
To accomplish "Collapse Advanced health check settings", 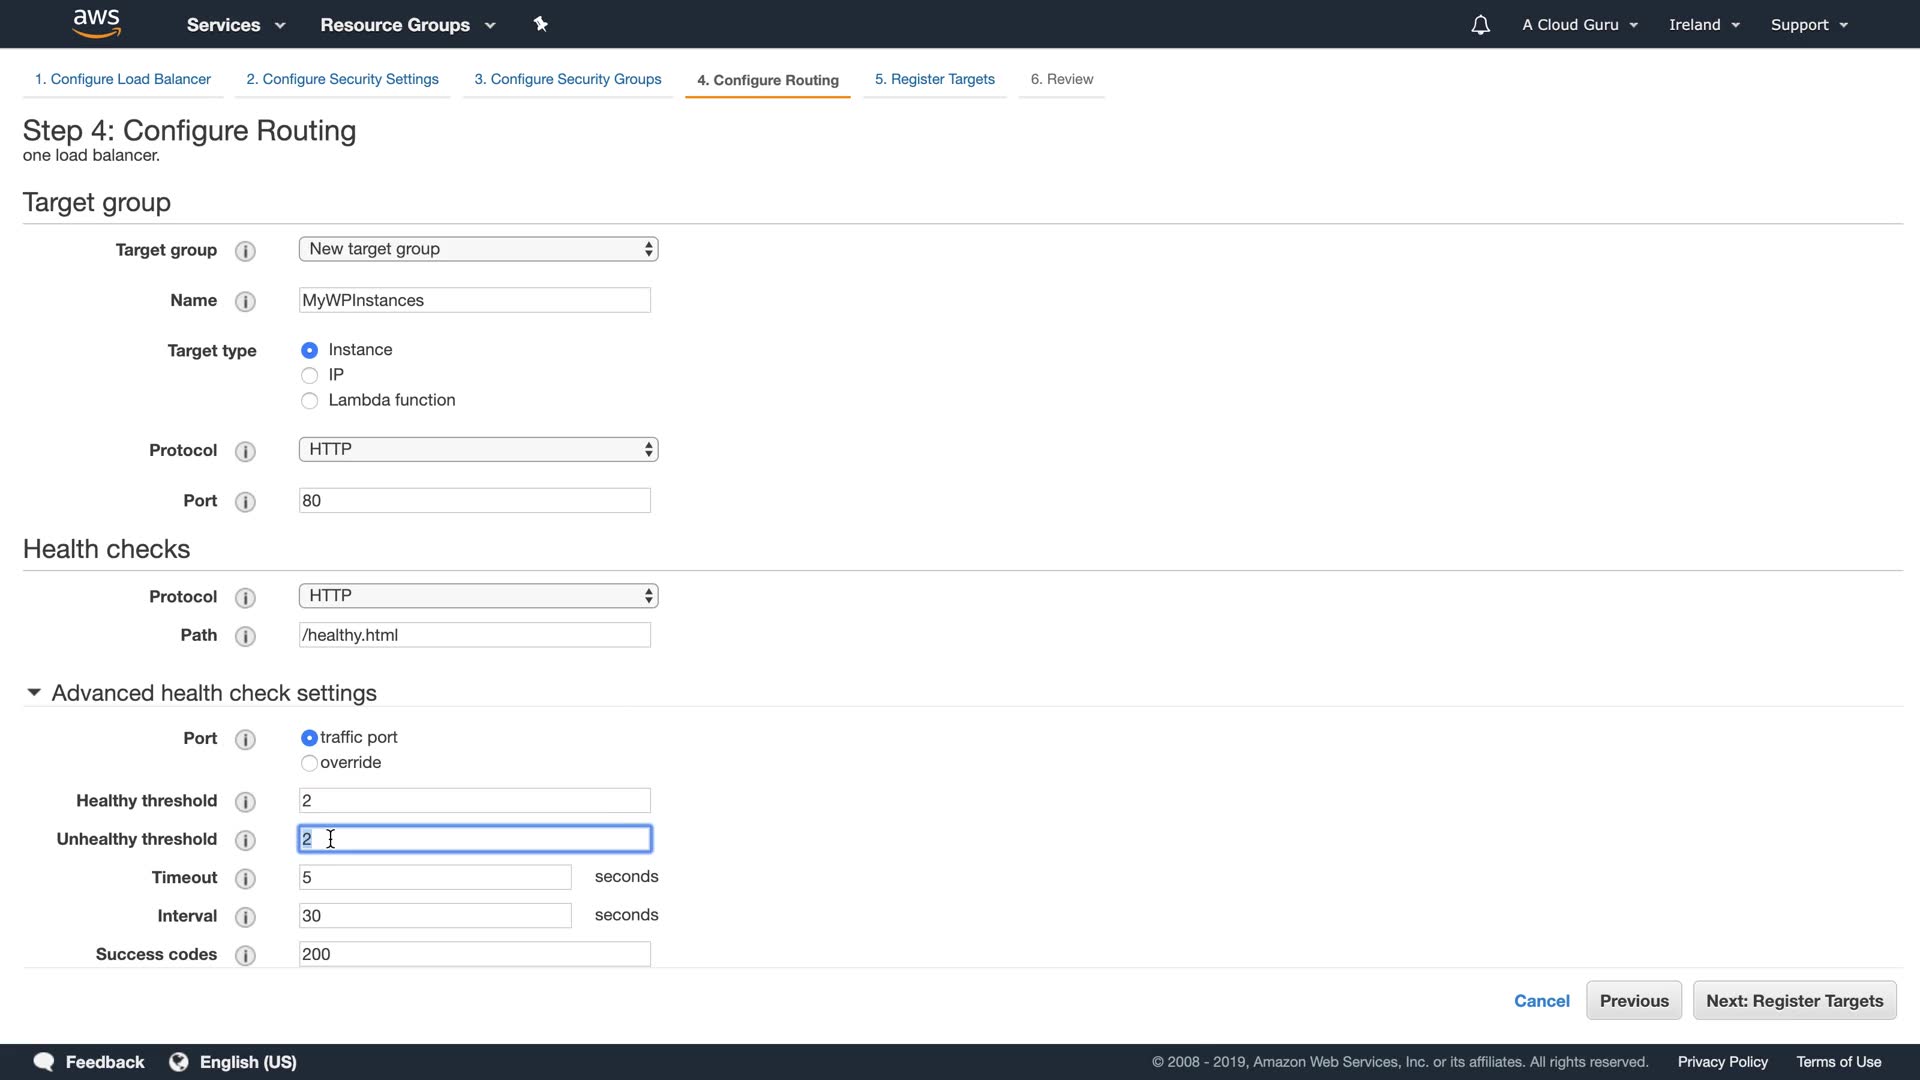I will [34, 693].
